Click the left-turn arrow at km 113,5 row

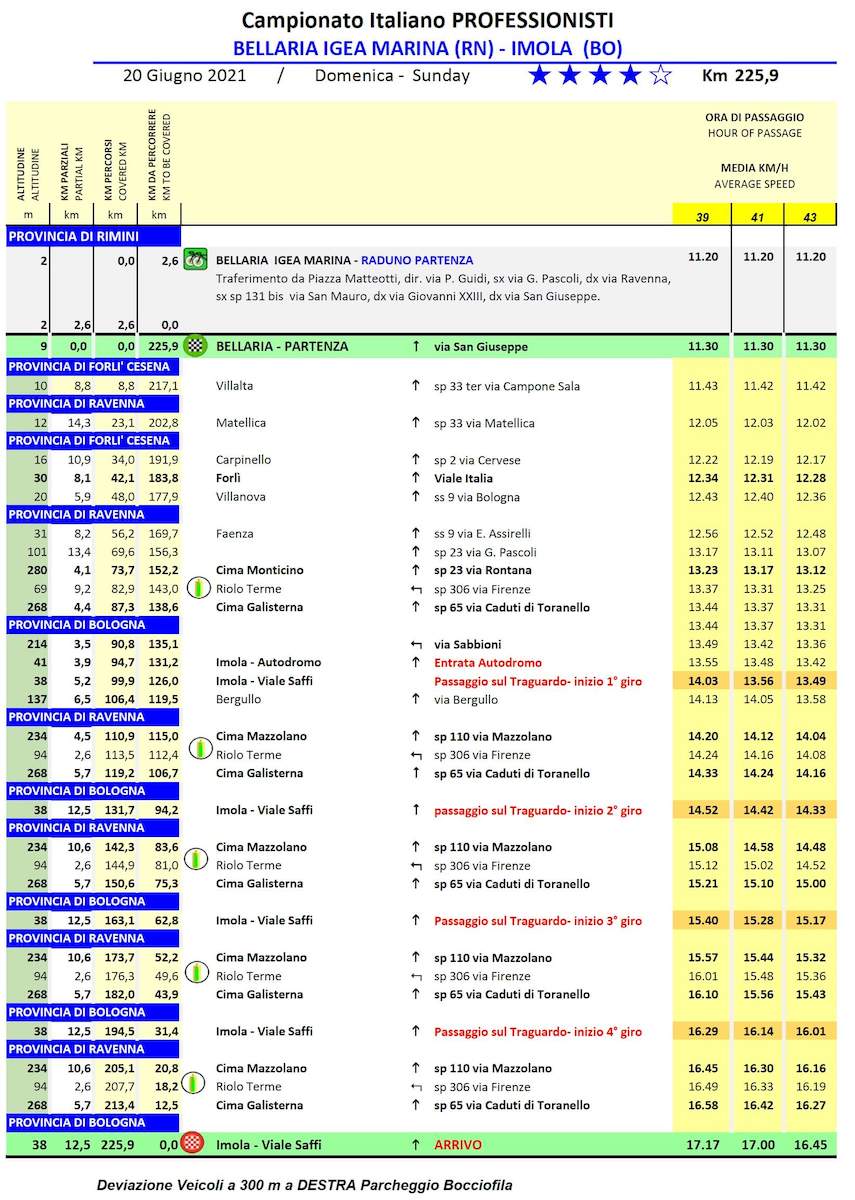pos(415,756)
